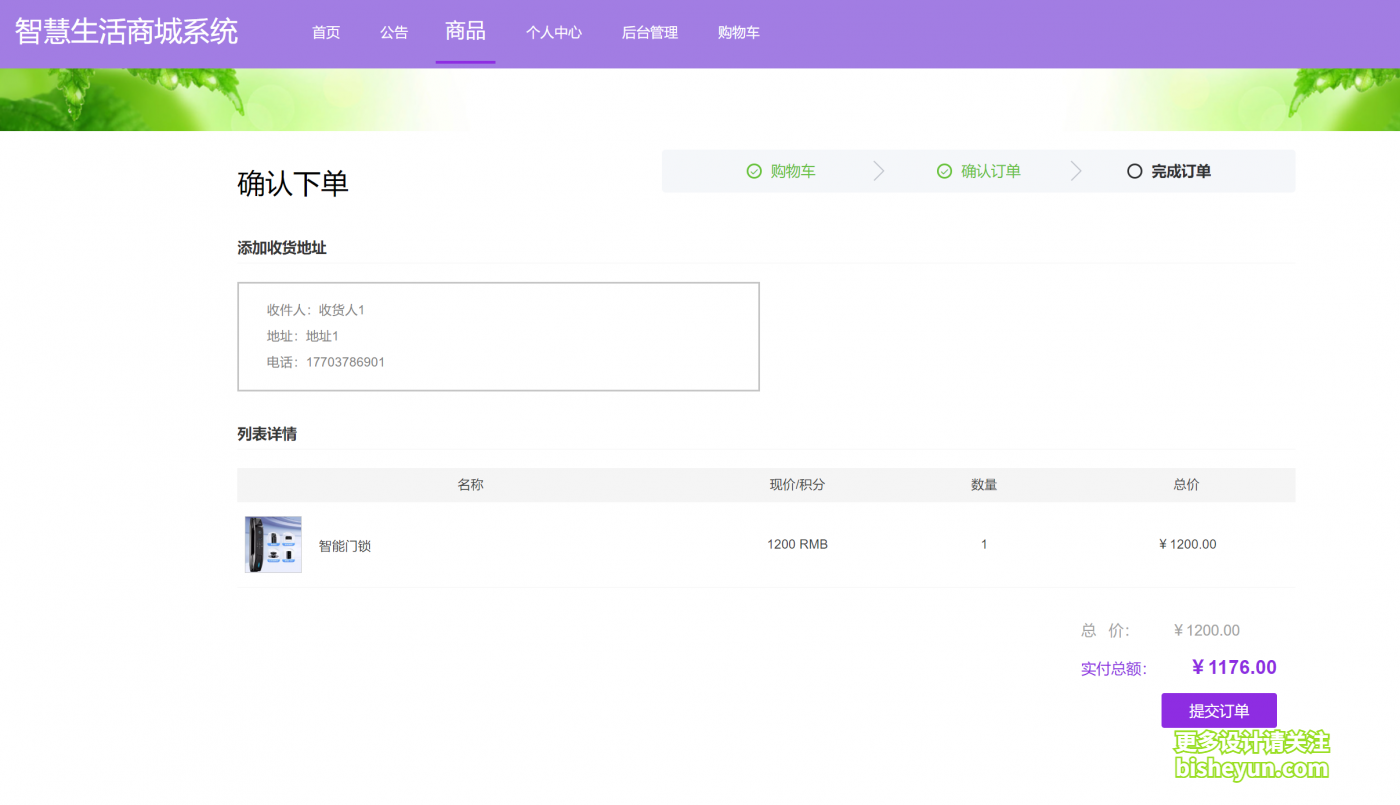Click the 提交订单 purple button

coord(1218,710)
